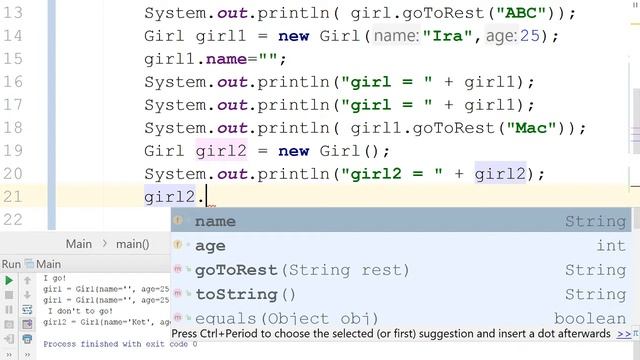Click the down arrow in Run console
This screenshot has height=360, width=640.
tap(27, 295)
